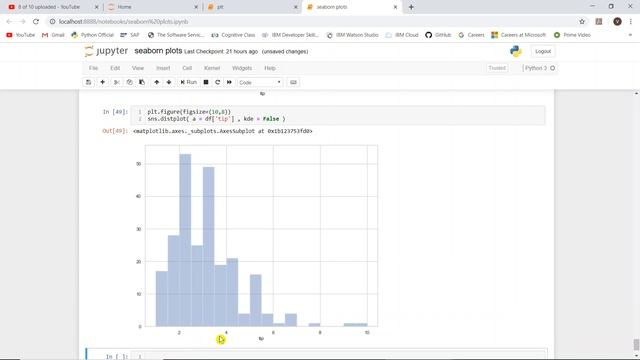This screenshot has width=640, height=360.
Task: Open the cell type Code dropdown
Action: coord(260,82)
